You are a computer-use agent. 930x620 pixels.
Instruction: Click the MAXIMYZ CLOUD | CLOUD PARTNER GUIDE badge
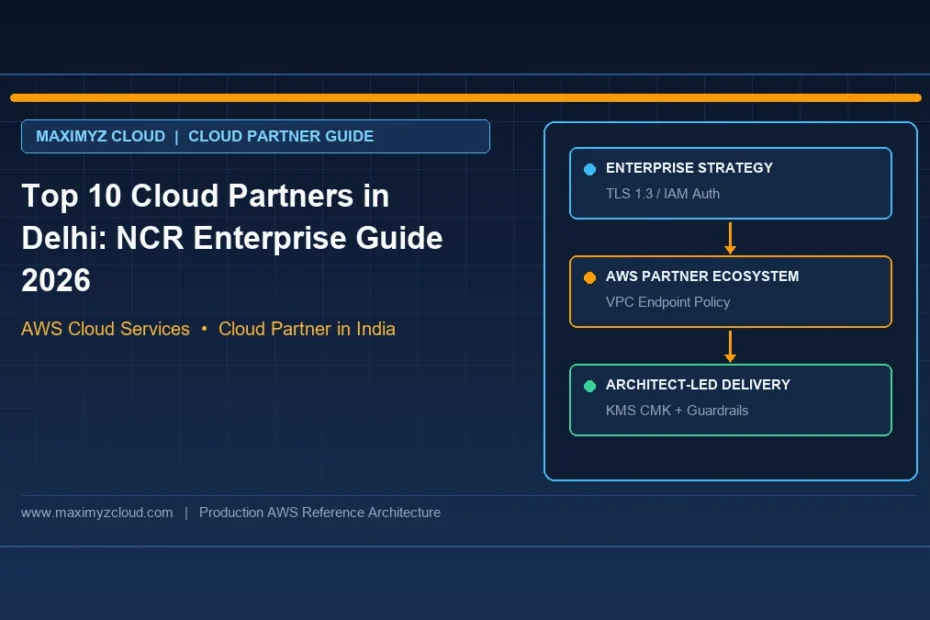tap(255, 136)
